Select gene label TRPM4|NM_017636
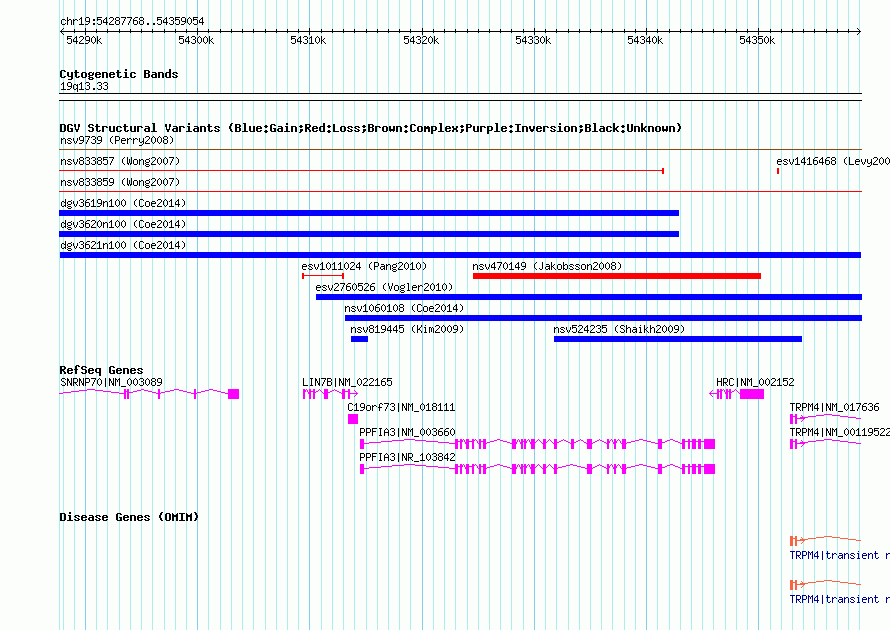The width and height of the screenshot is (890, 630). pos(834,408)
